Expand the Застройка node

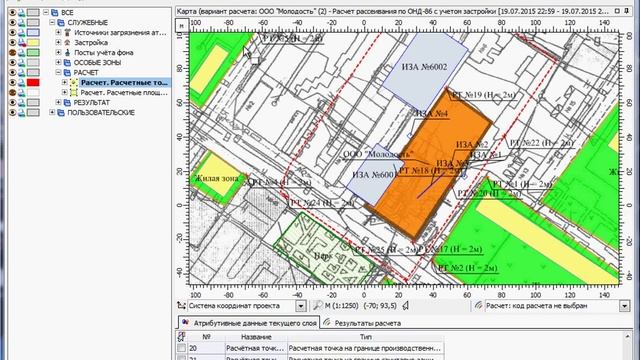[x=58, y=42]
